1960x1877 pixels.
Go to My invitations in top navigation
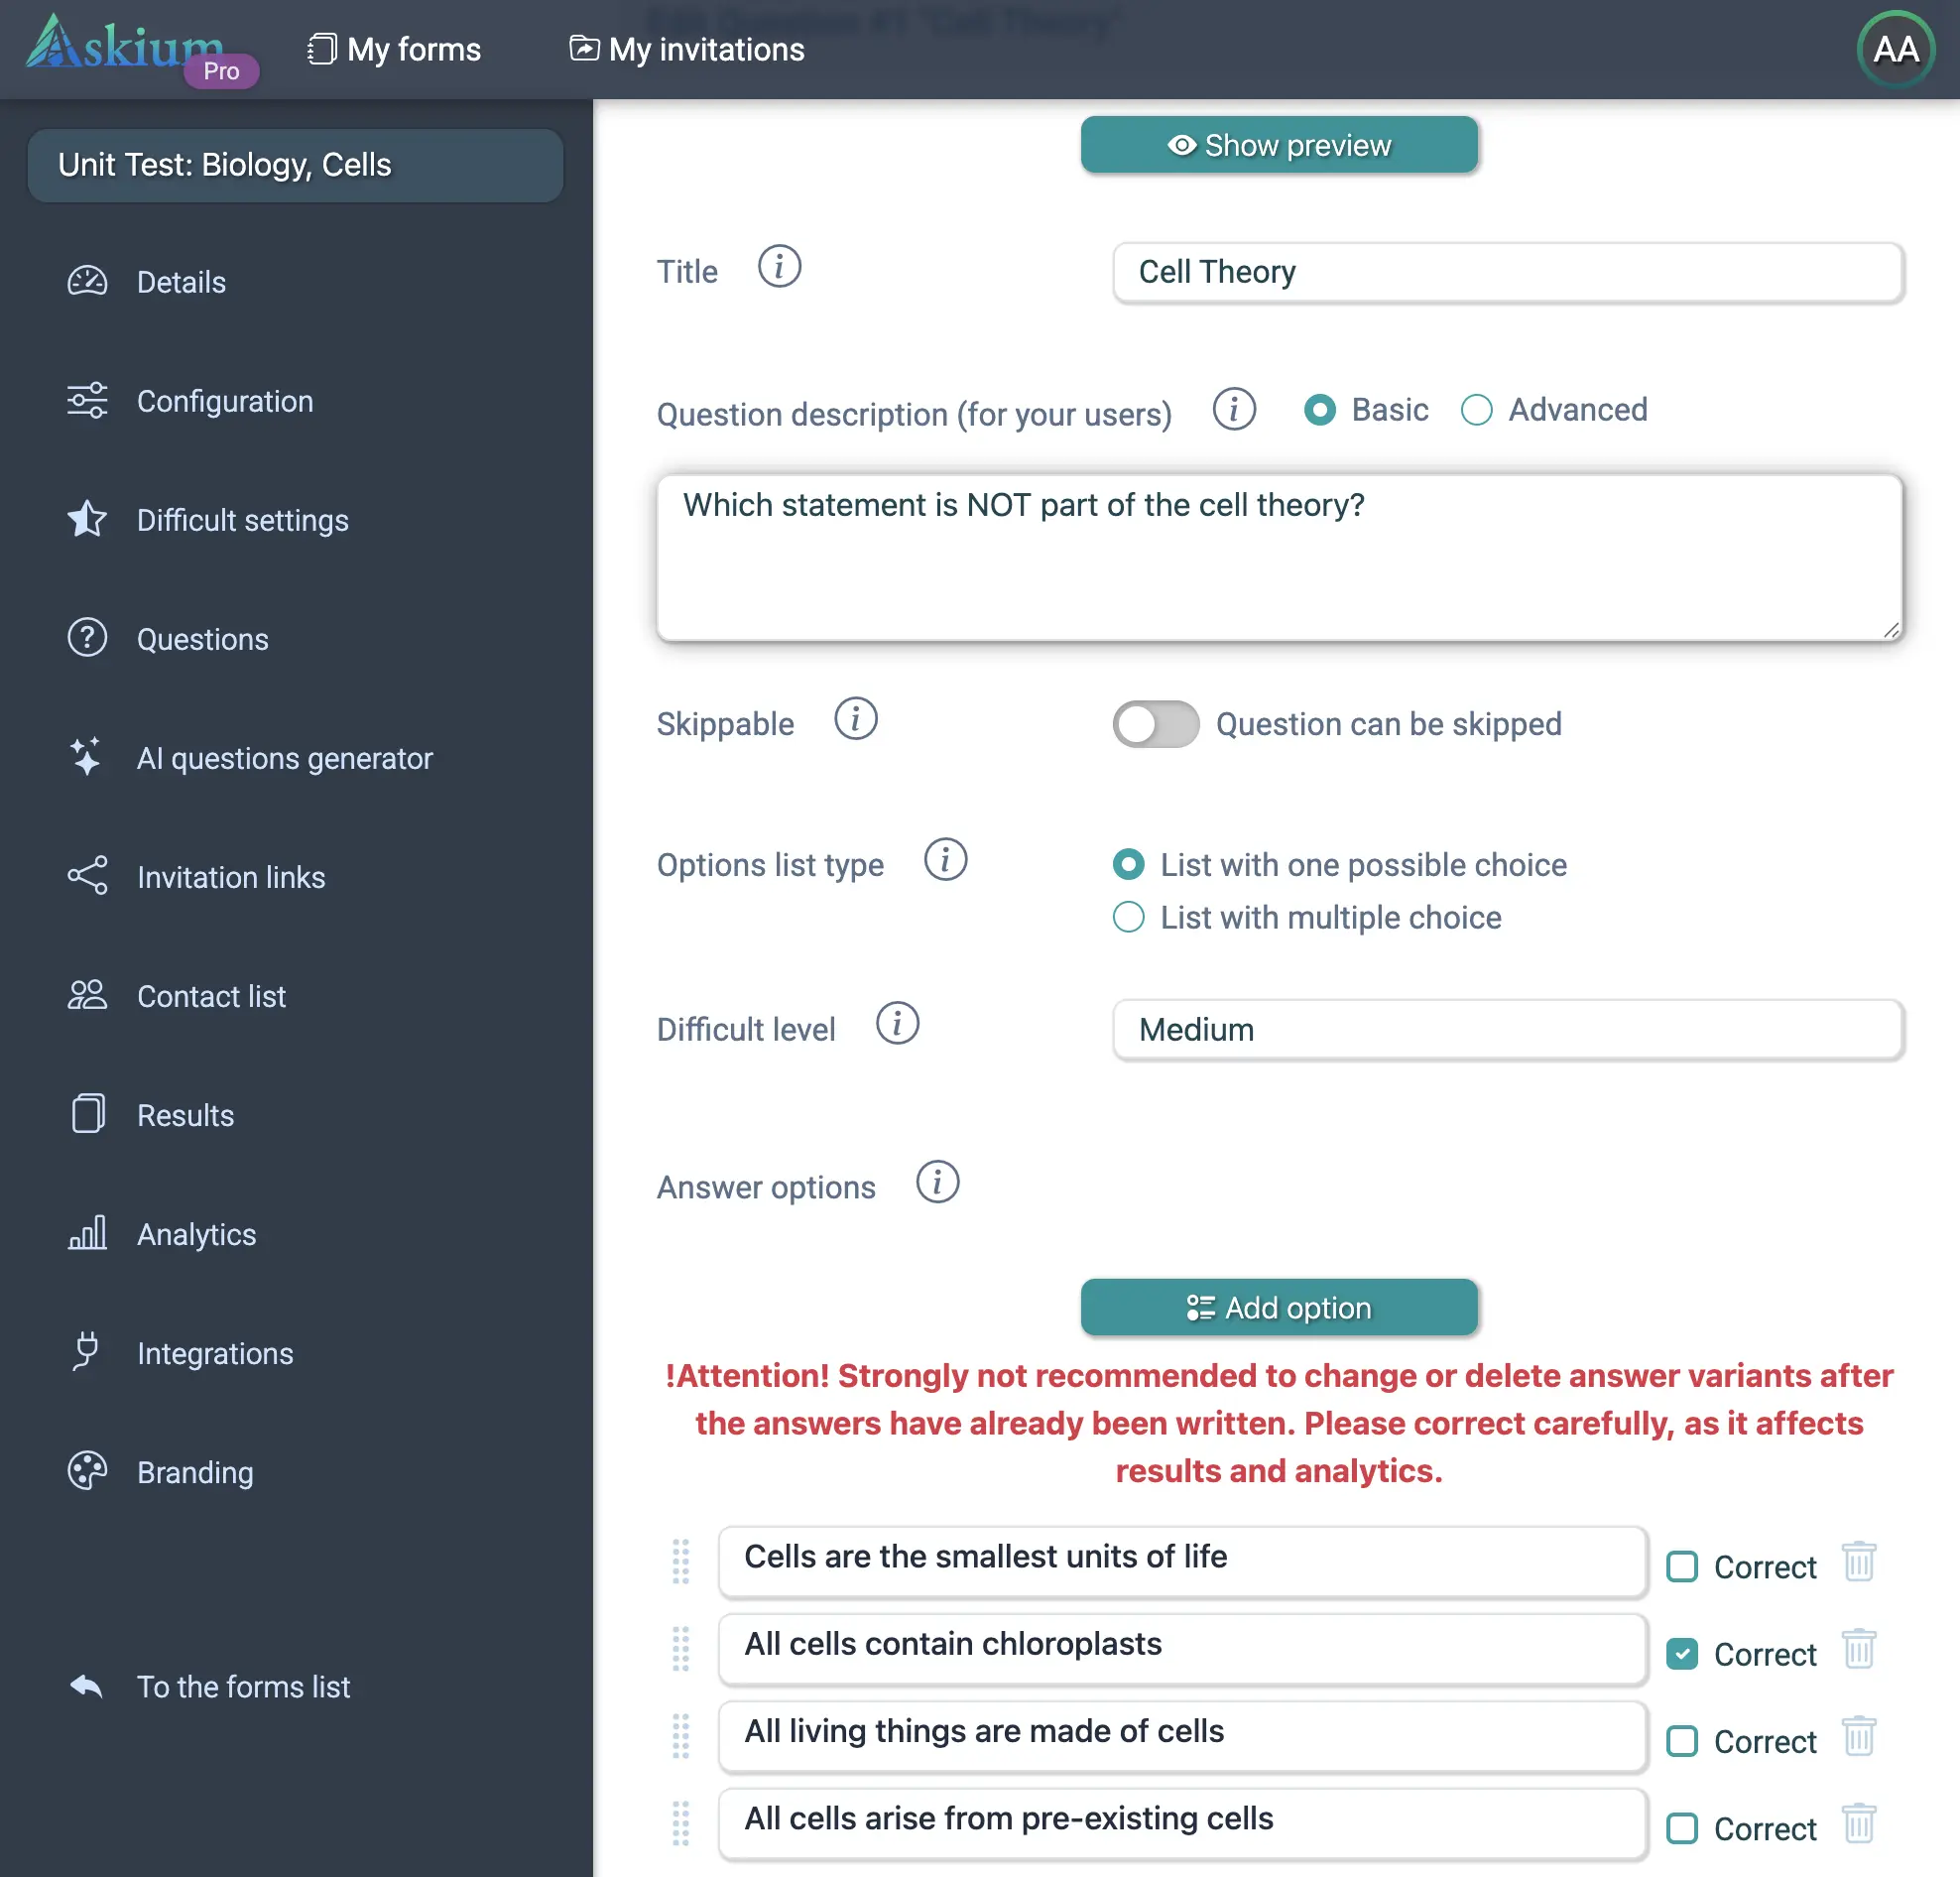tap(687, 49)
